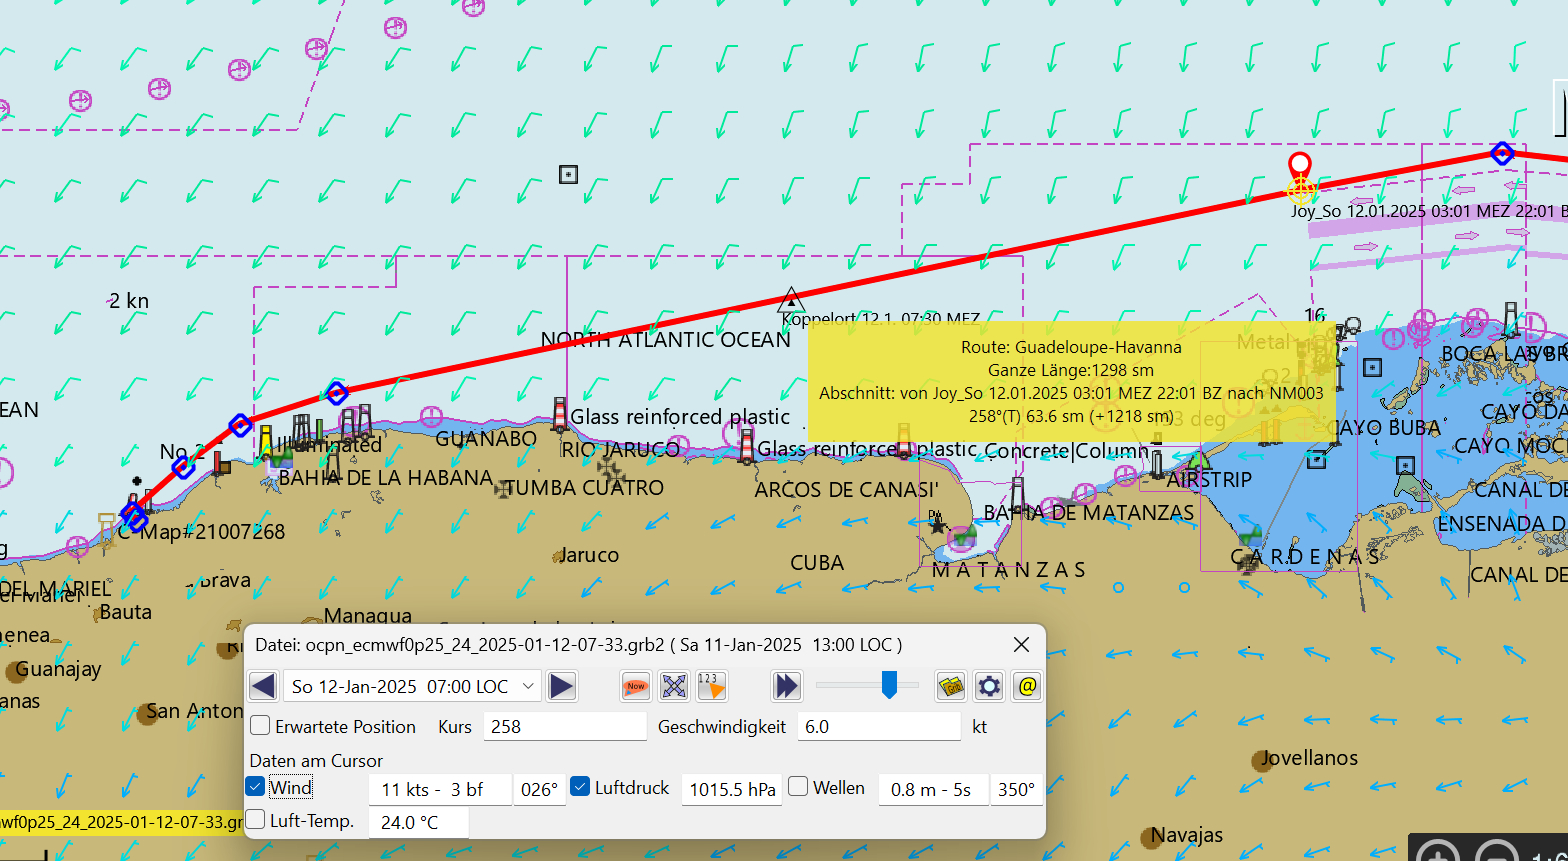1568x861 pixels.
Task: Select lighthouse at BAHIA DE MATANZAS
Action: click(1017, 495)
